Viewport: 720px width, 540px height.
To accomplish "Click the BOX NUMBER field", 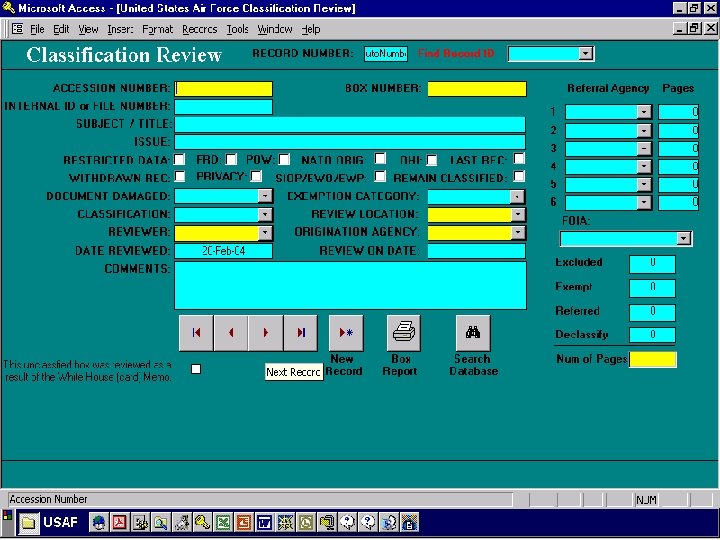I will 477,89.
